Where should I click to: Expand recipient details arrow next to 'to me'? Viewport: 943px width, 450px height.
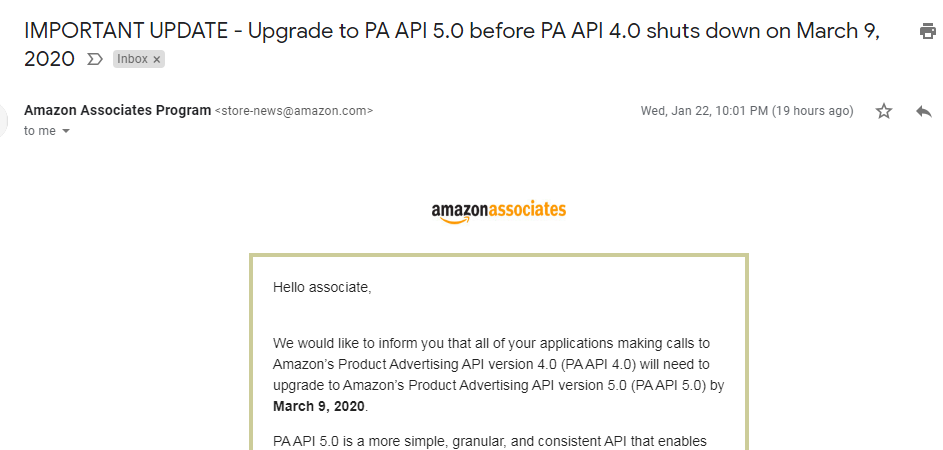tap(66, 131)
